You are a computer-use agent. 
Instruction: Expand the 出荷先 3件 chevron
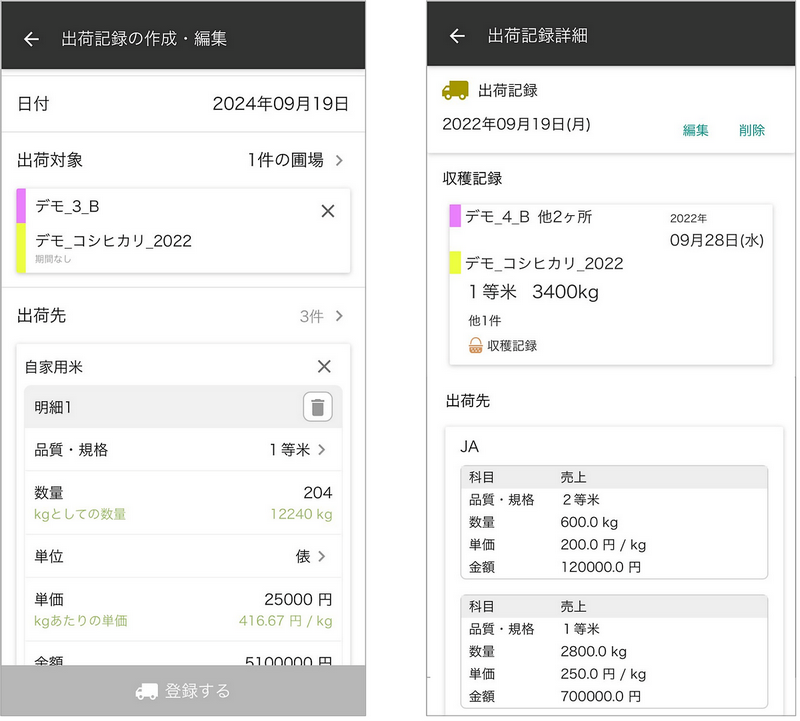point(339,316)
